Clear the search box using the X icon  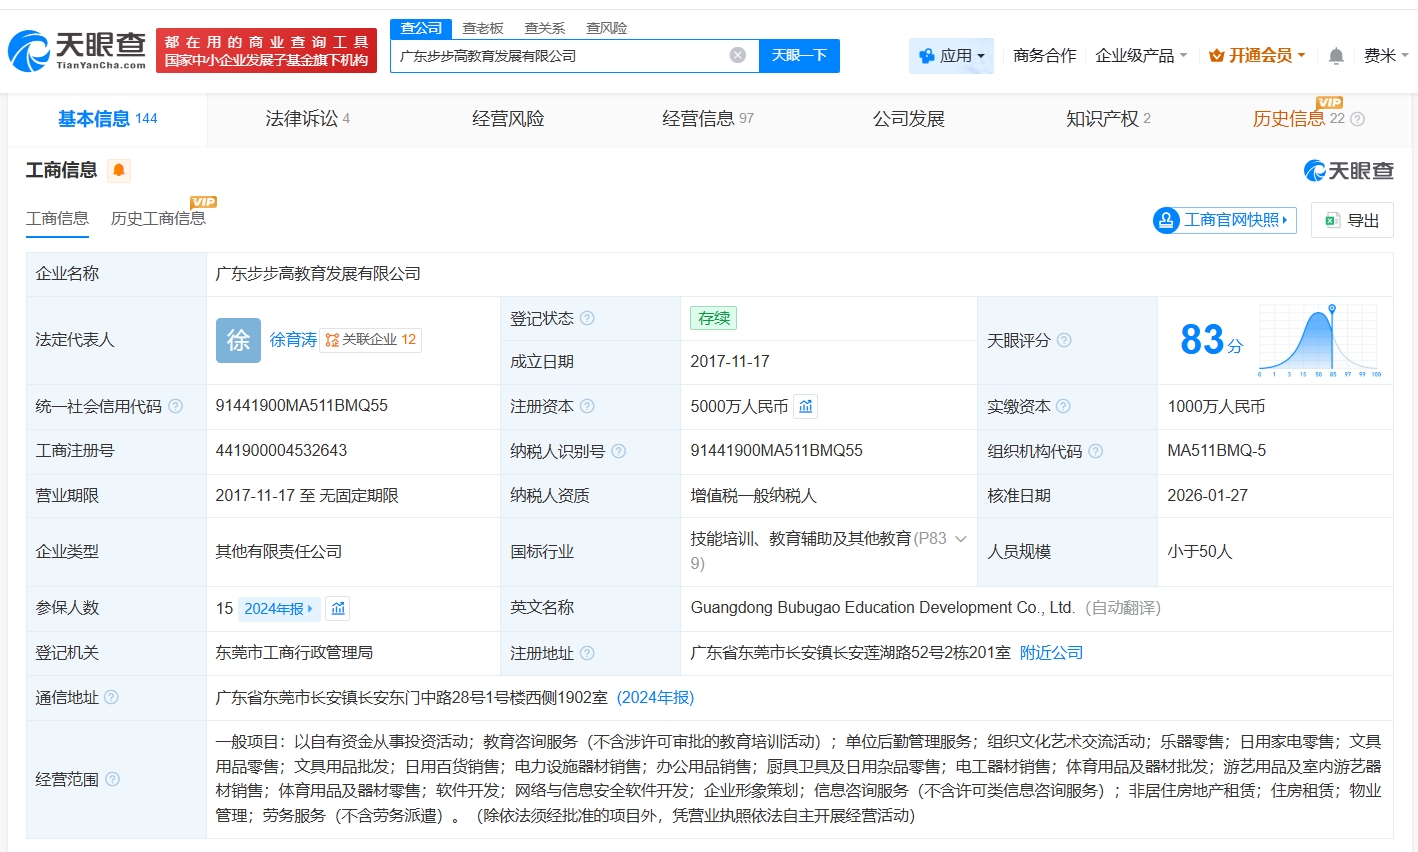(738, 56)
